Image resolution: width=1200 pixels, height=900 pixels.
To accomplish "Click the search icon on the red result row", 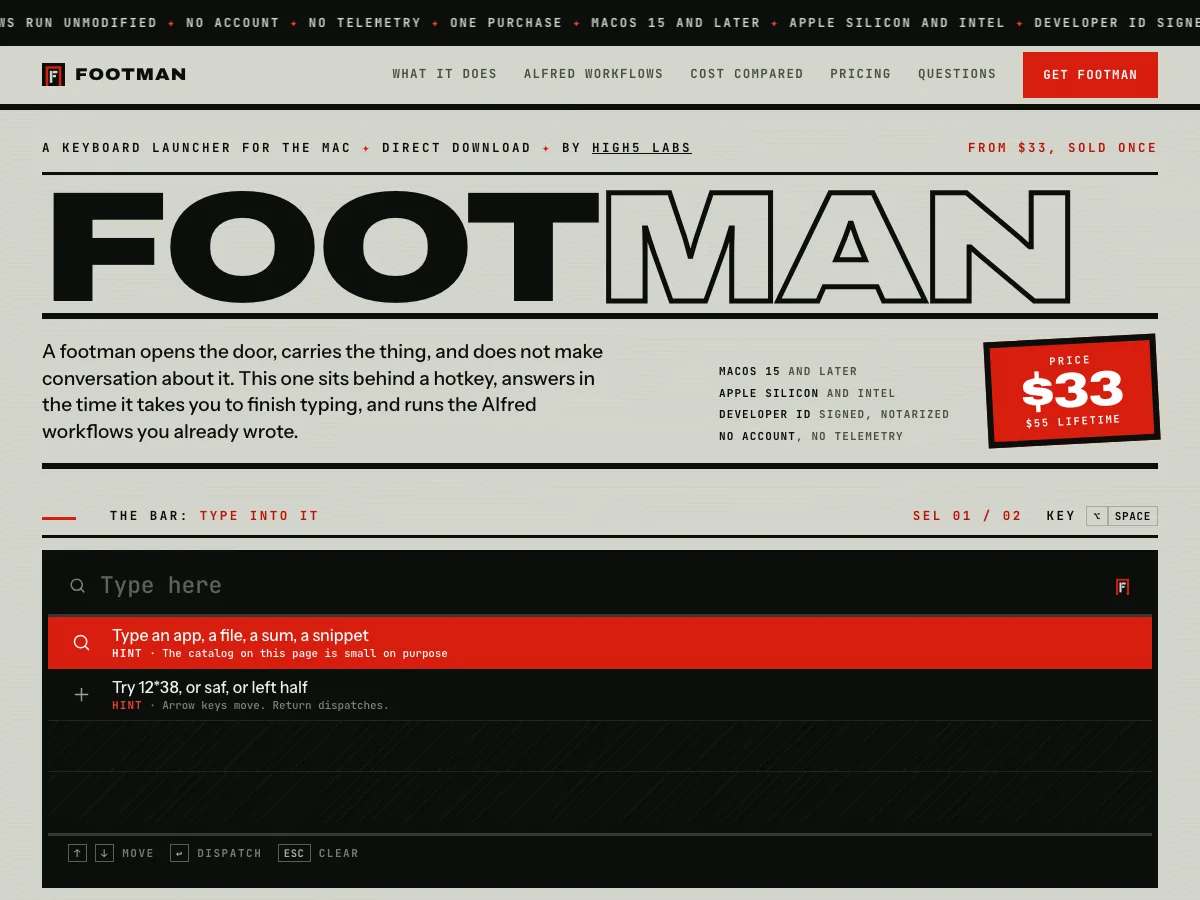I will pyautogui.click(x=82, y=643).
